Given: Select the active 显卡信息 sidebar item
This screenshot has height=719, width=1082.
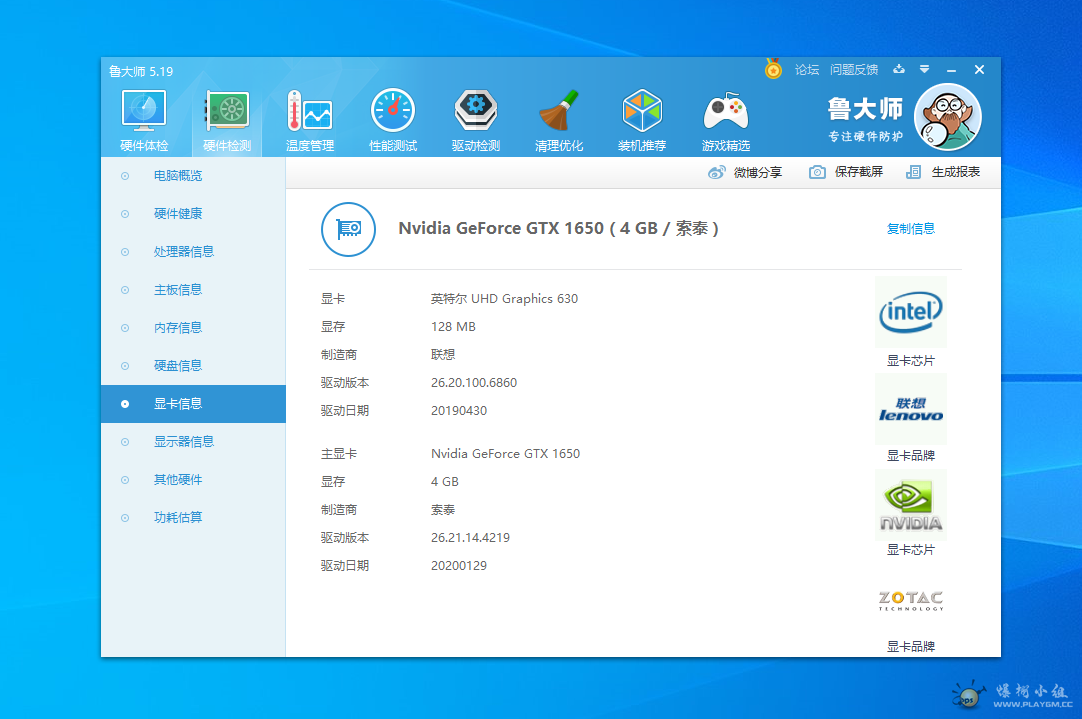Looking at the screenshot, I should pyautogui.click(x=193, y=404).
